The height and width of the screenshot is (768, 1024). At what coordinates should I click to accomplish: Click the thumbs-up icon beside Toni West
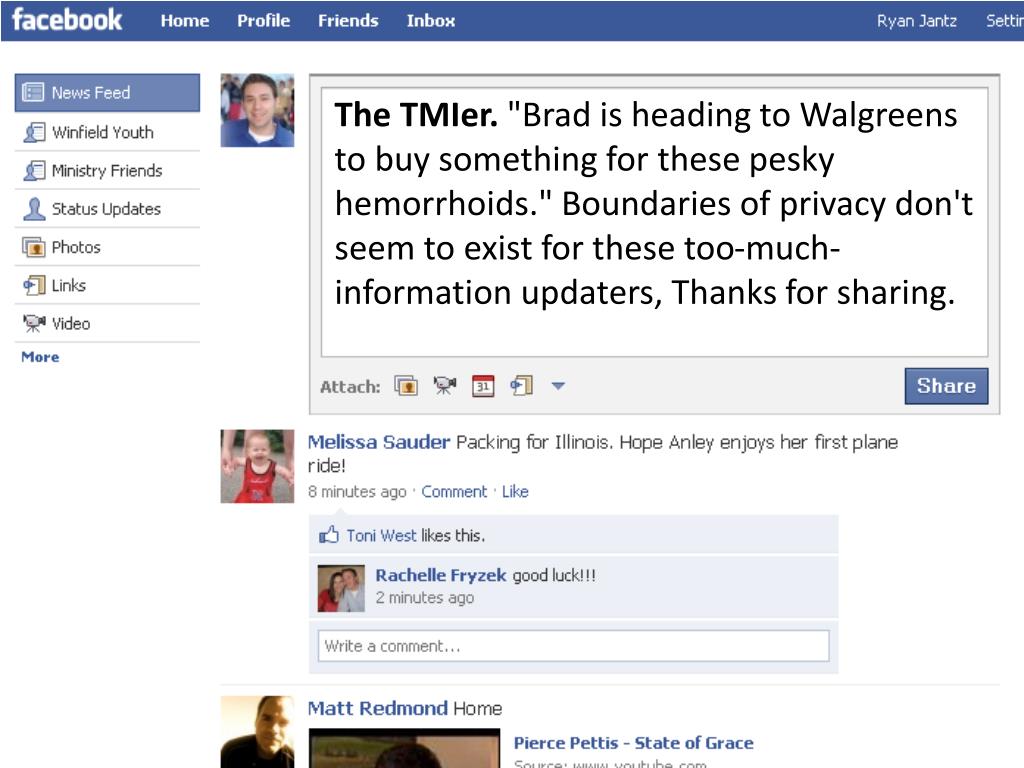pyautogui.click(x=328, y=536)
